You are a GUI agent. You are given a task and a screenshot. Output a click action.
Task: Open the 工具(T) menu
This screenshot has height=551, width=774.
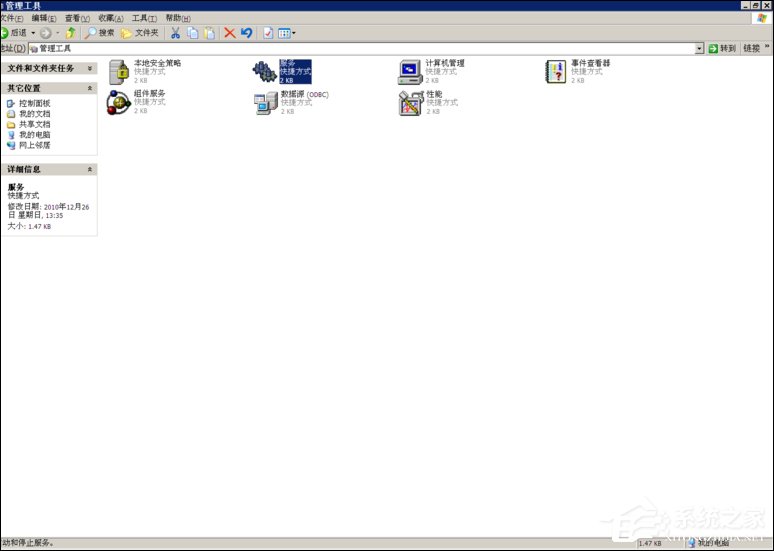pyautogui.click(x=144, y=18)
